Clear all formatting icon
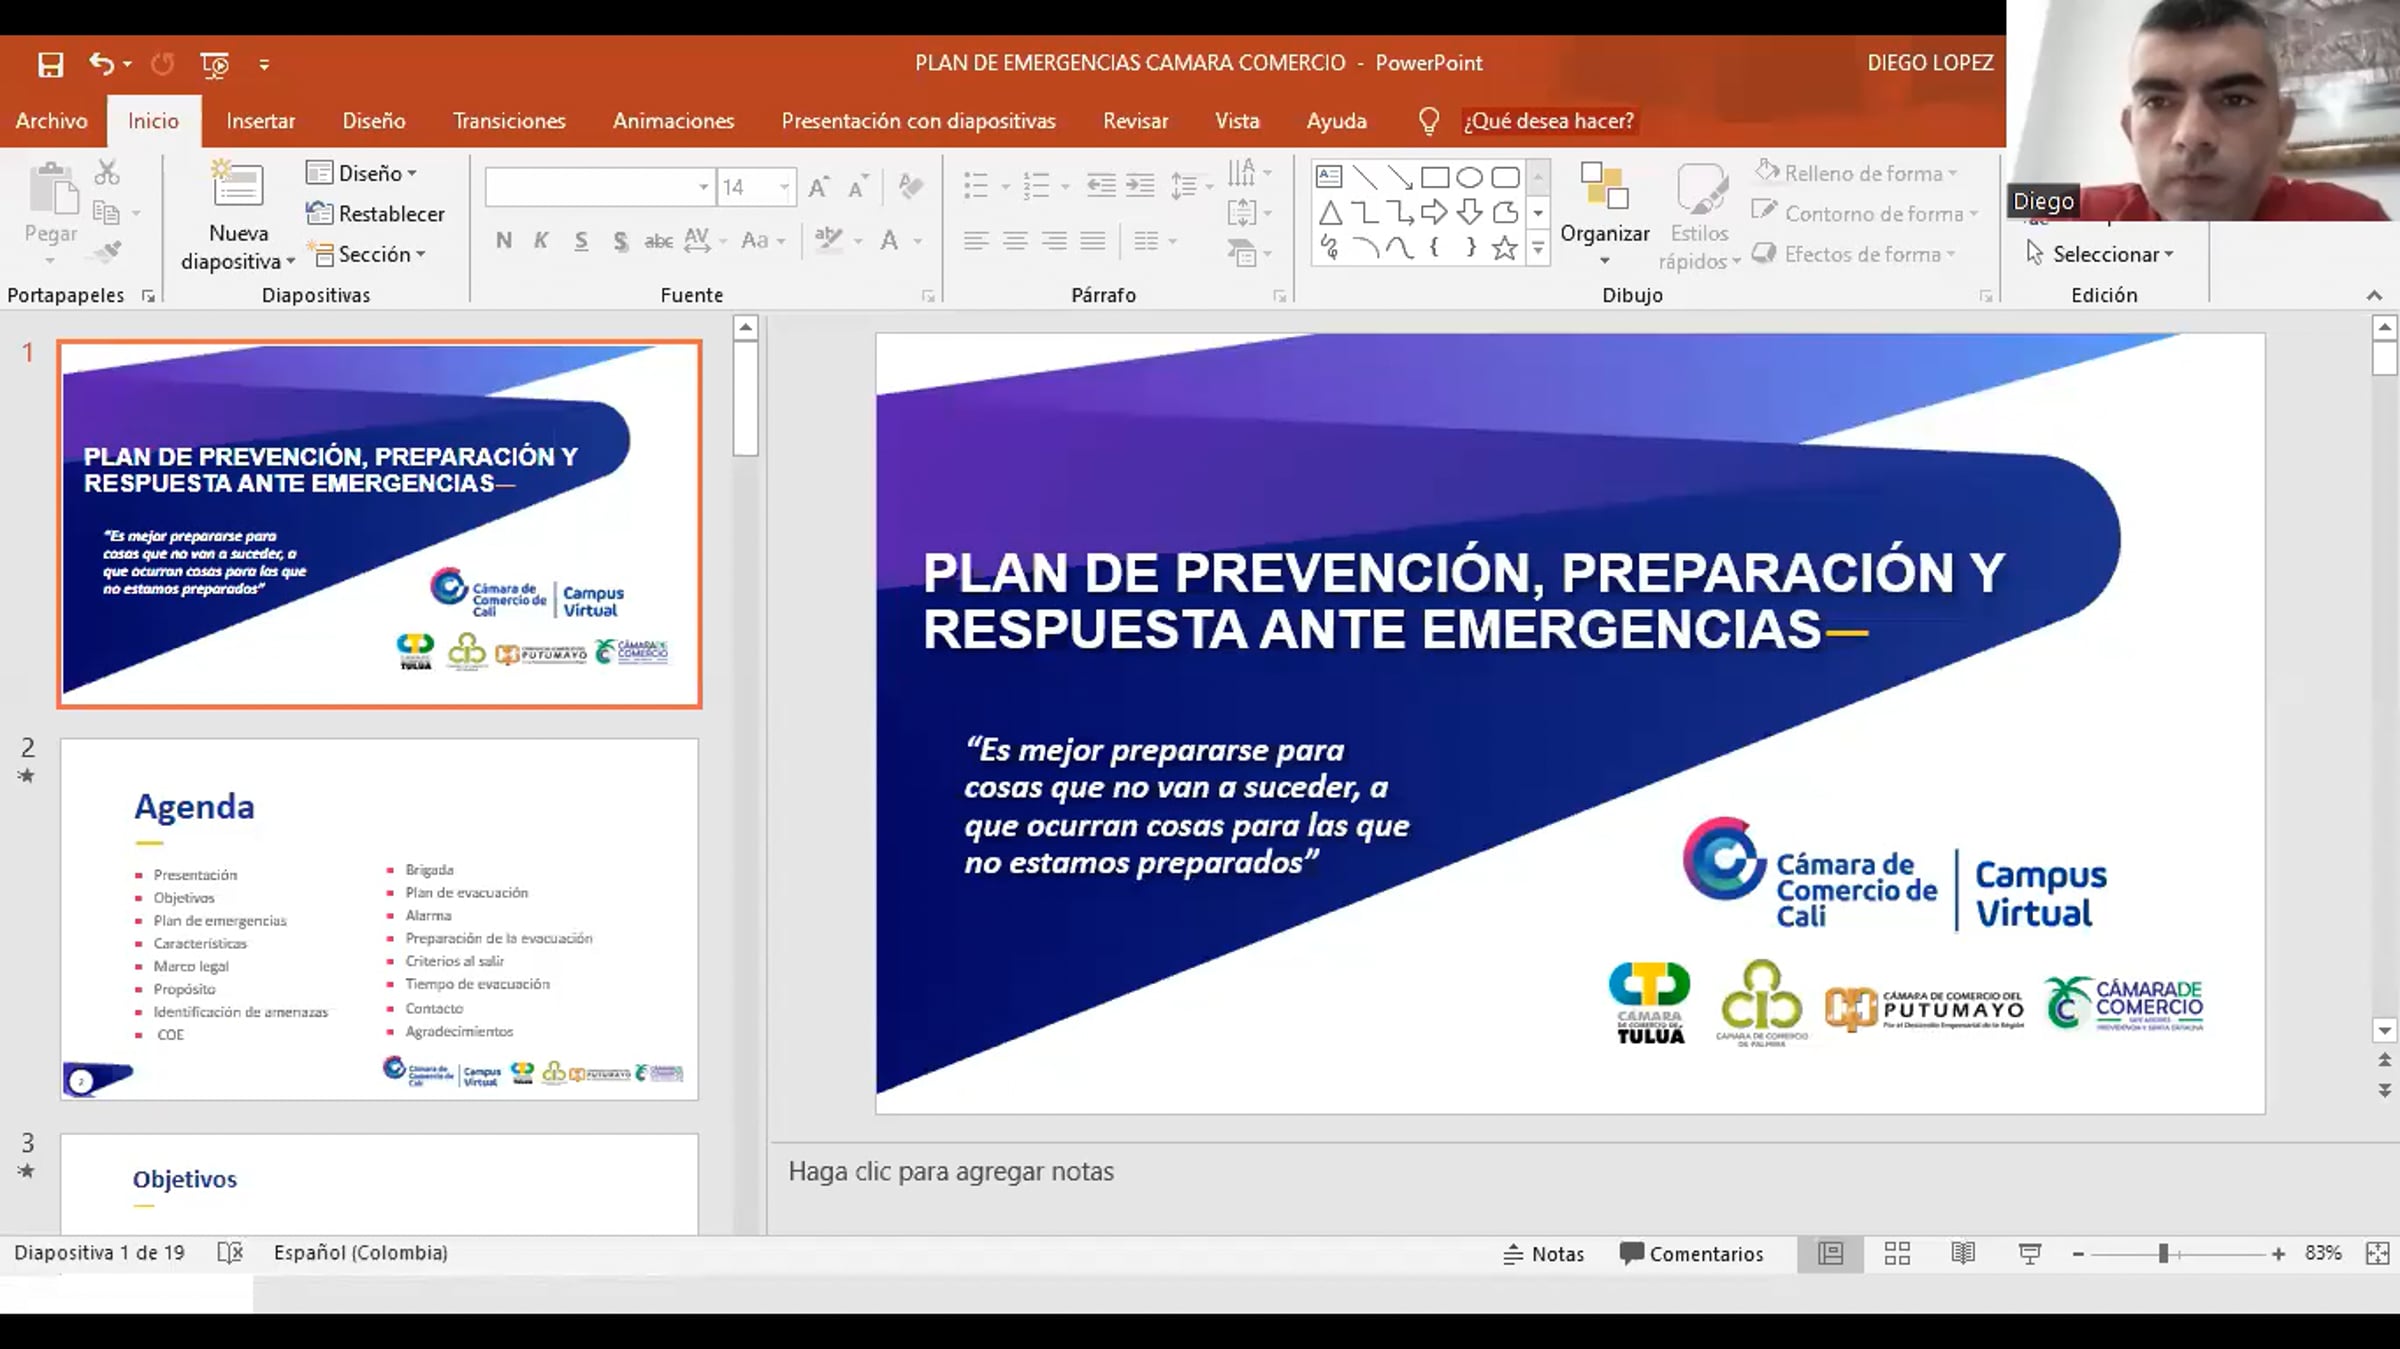The width and height of the screenshot is (2400, 1349). click(x=910, y=187)
